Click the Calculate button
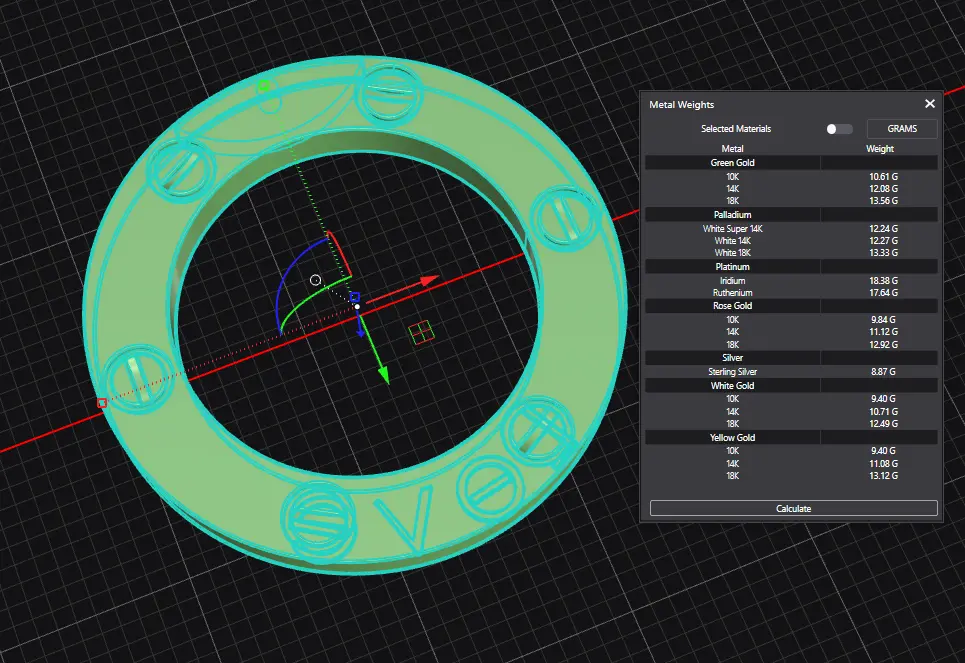965x663 pixels. coord(793,508)
